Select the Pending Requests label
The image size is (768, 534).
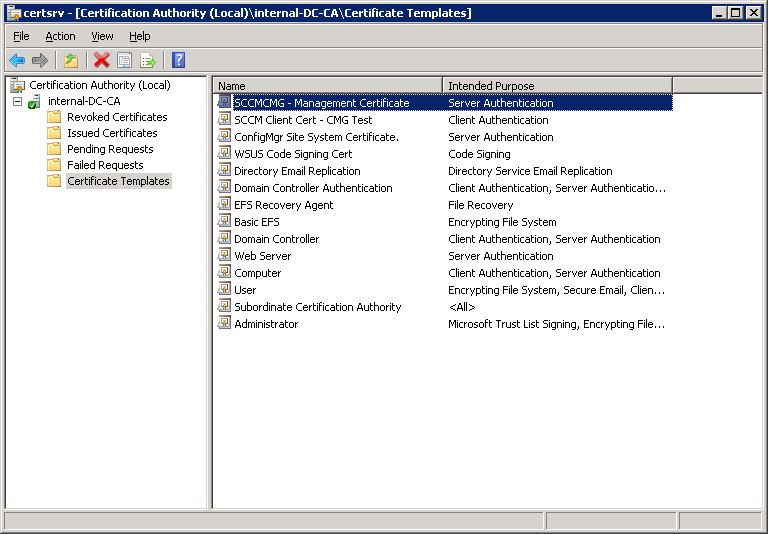coord(110,149)
